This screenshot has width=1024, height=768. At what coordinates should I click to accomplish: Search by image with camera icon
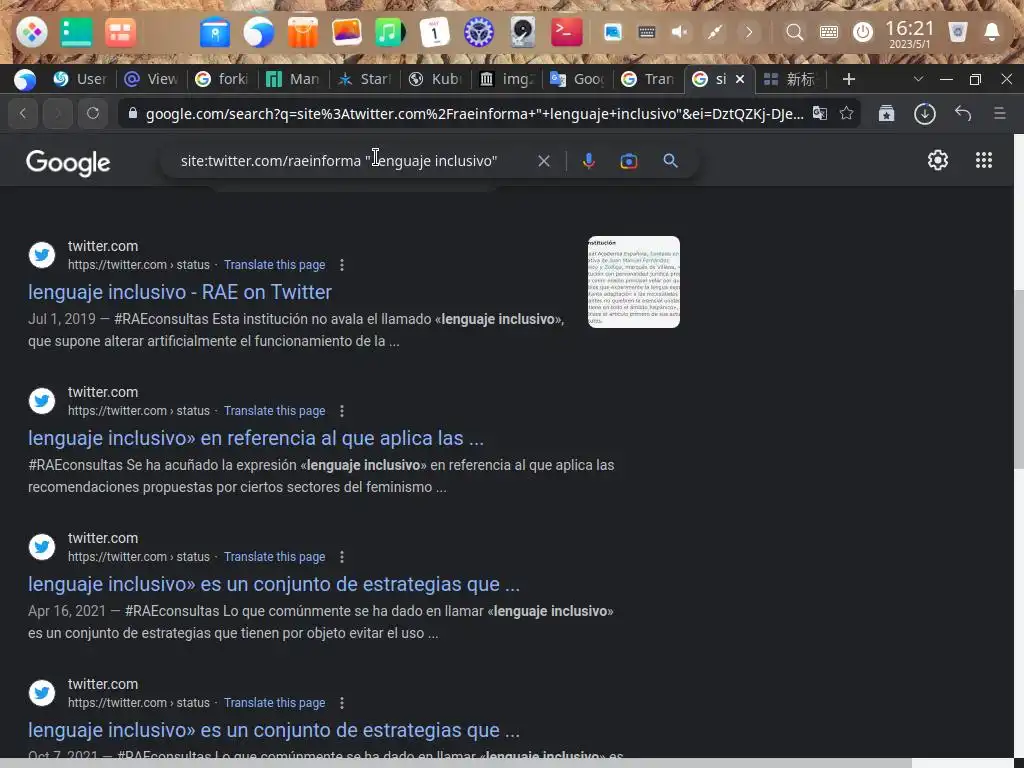point(628,161)
